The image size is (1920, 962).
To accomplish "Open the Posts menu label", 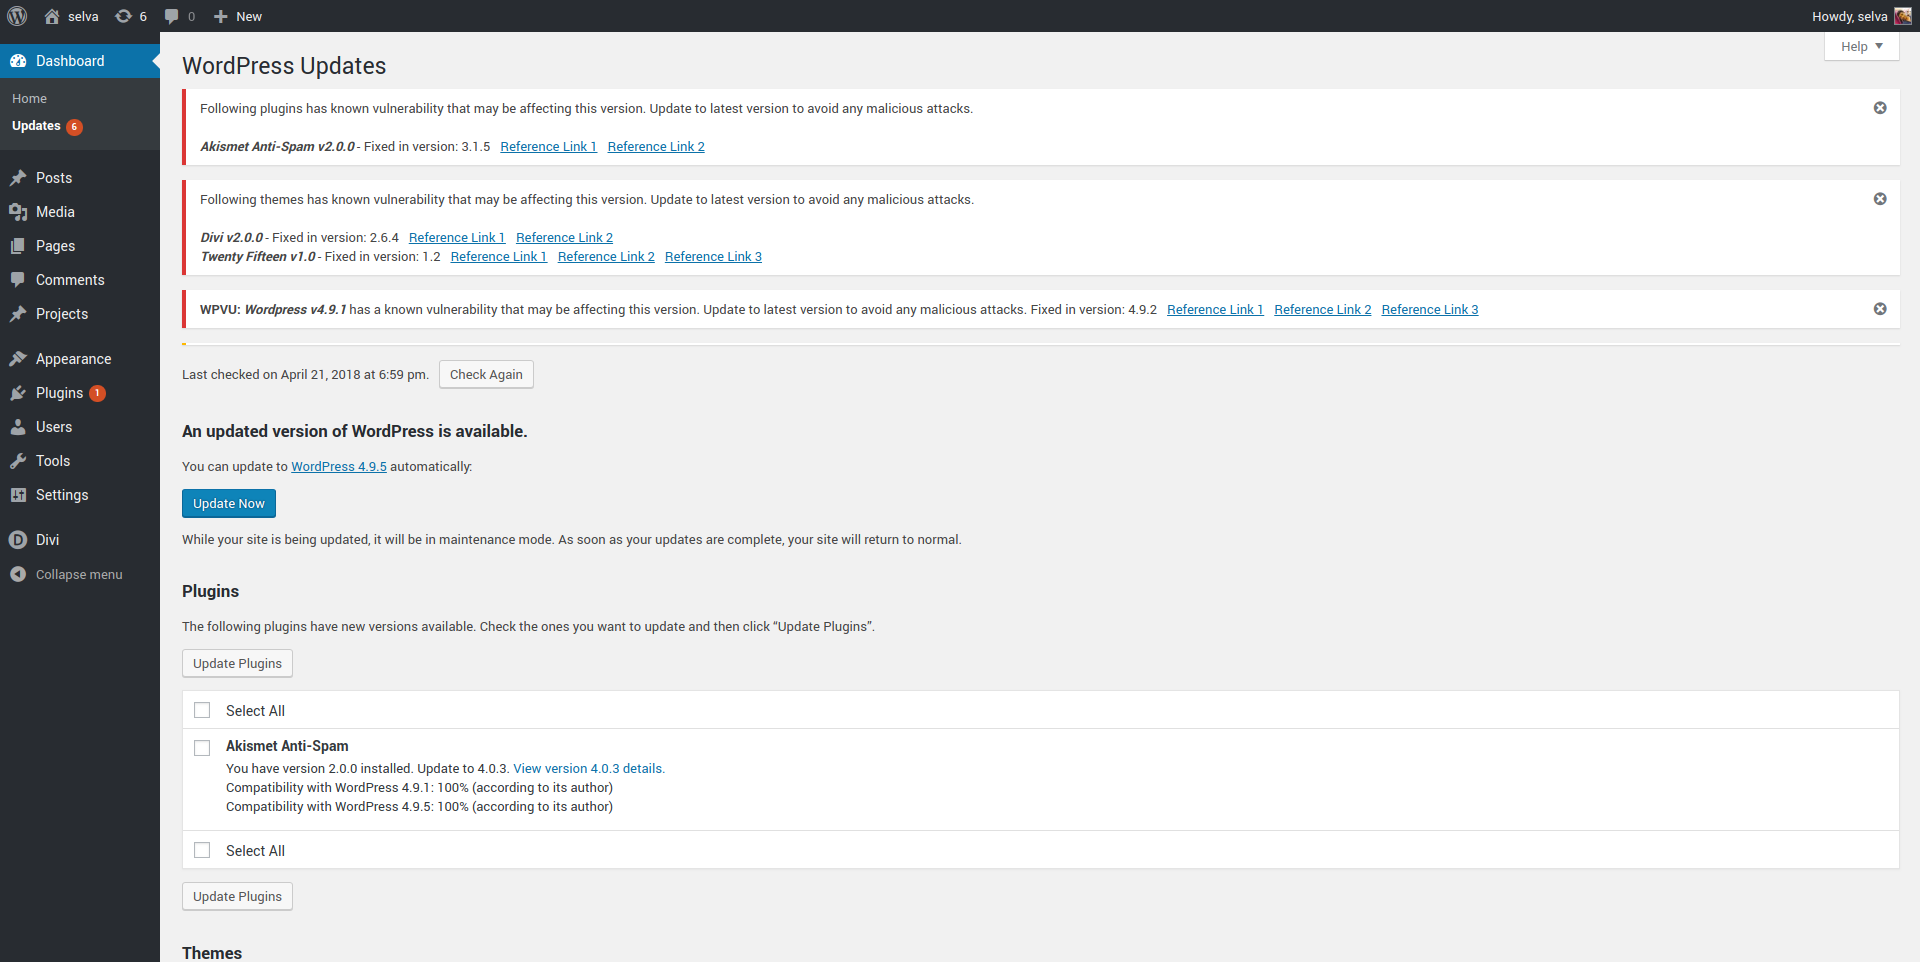I will click(54, 178).
